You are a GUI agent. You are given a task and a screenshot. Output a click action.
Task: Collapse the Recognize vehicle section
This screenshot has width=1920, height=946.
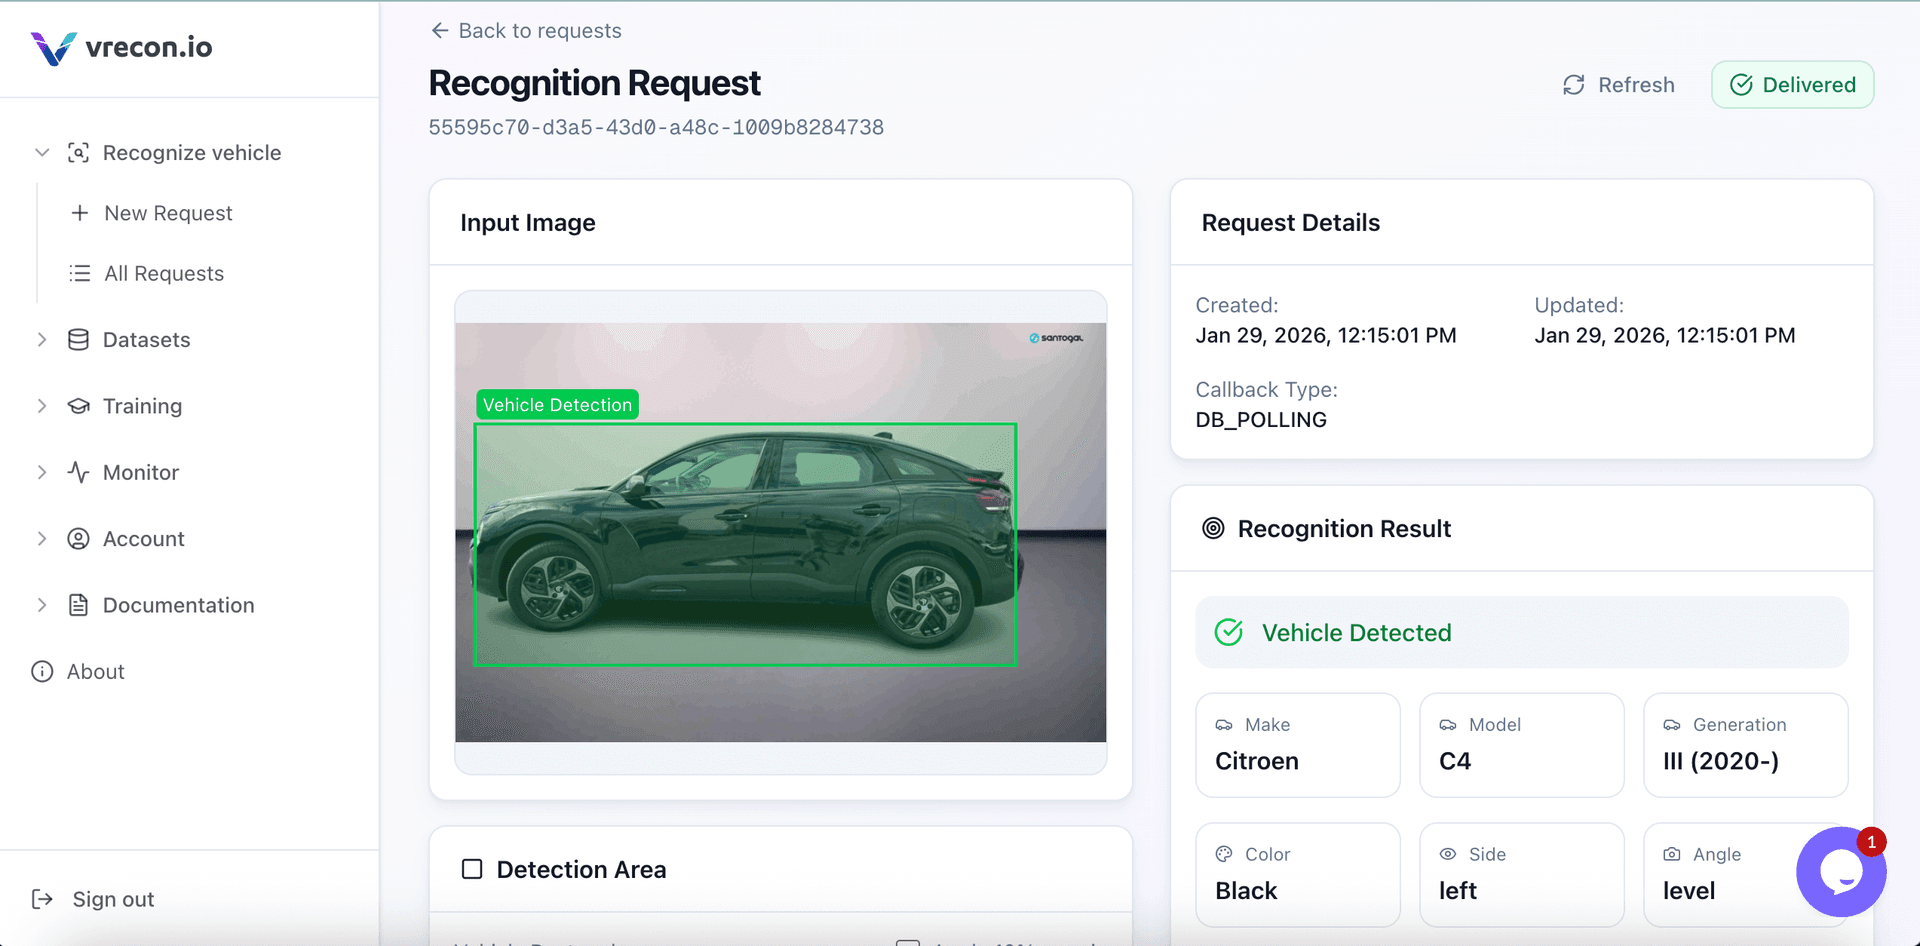coord(42,152)
